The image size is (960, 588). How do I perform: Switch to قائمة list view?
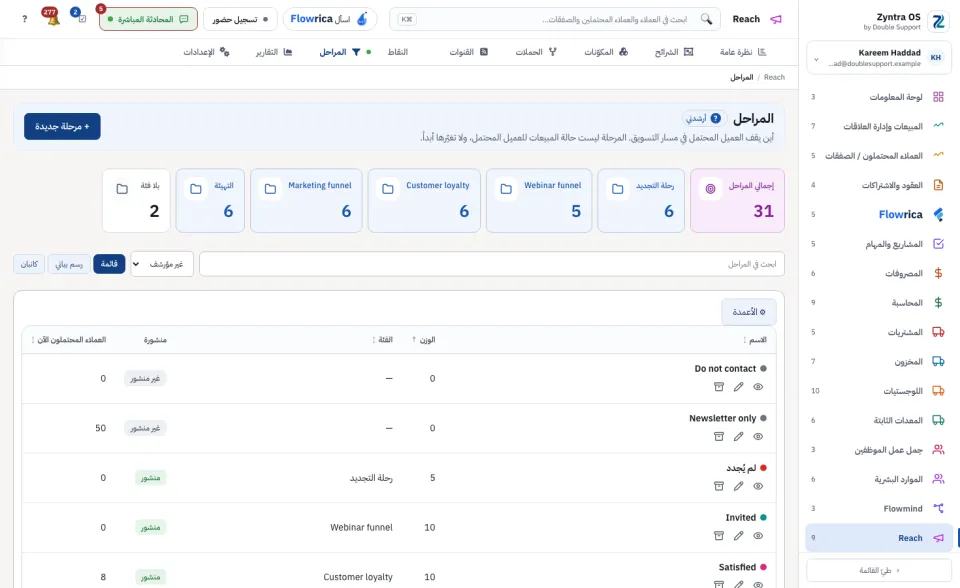click(x=109, y=264)
